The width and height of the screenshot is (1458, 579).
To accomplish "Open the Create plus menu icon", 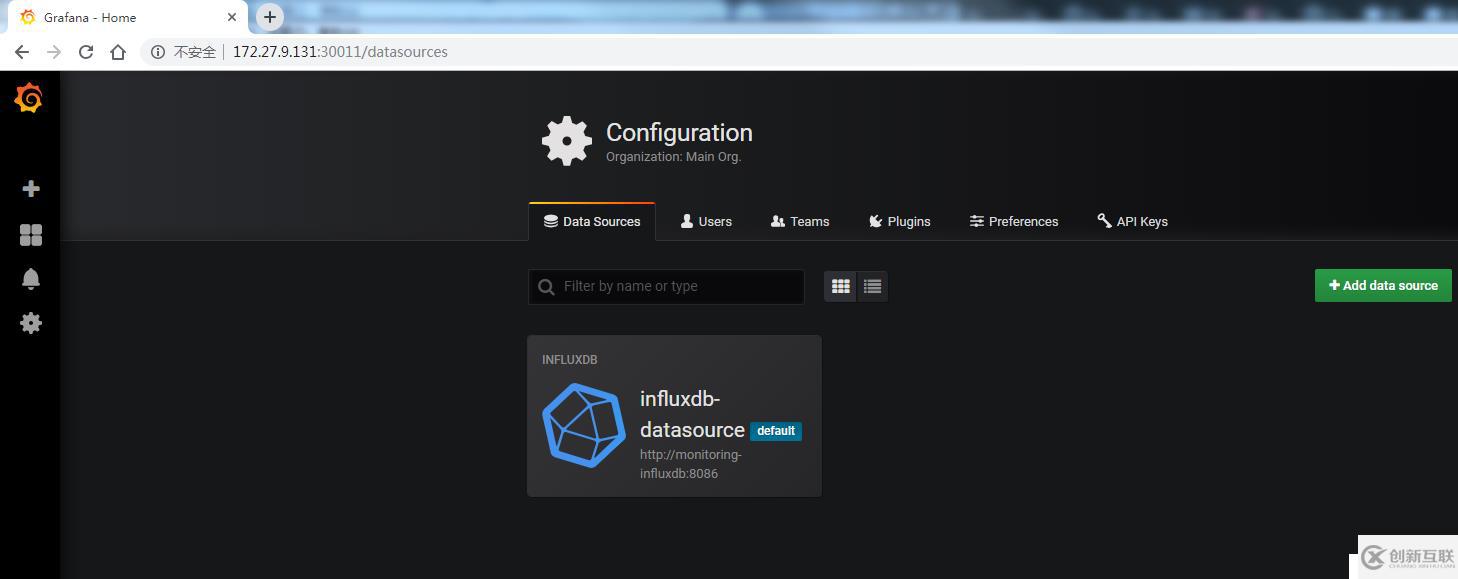I will (31, 189).
